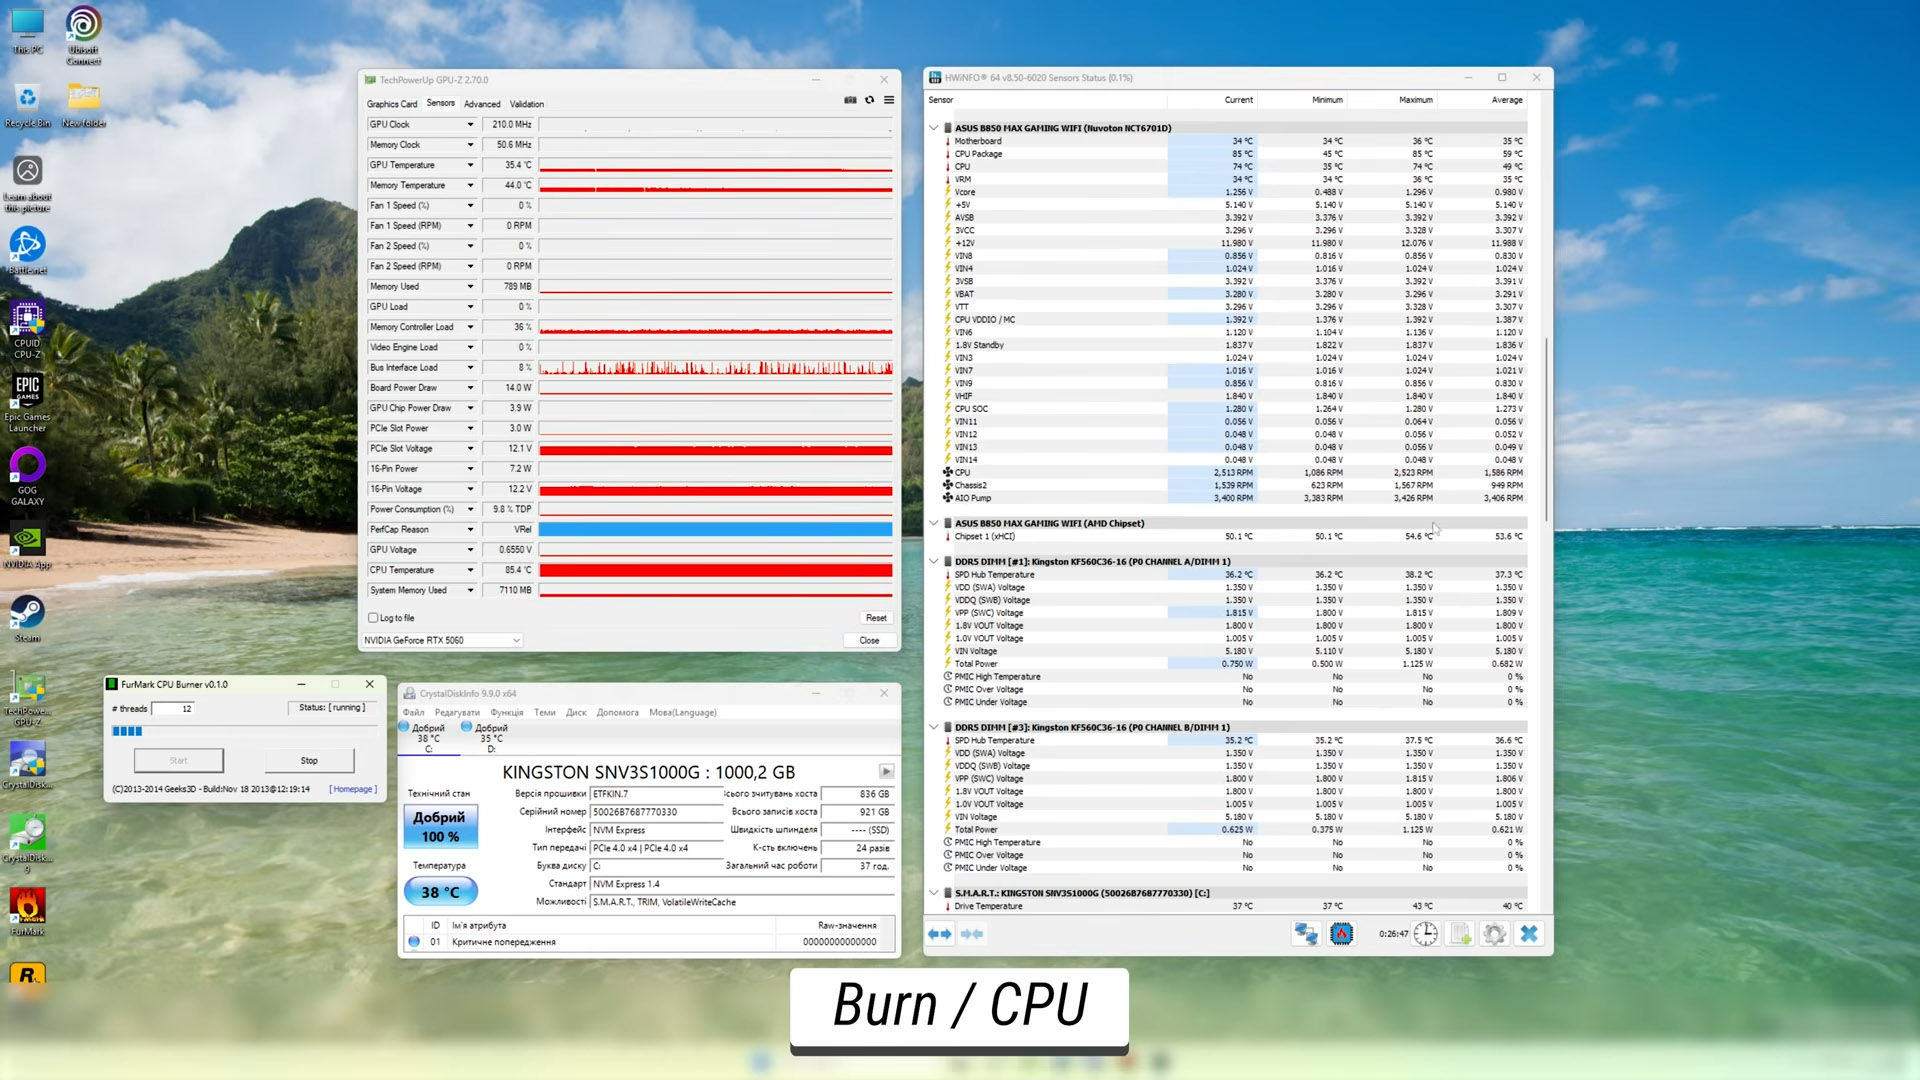Click the HWiNFO clock reset icon
1920x1080 pixels.
1425,934
